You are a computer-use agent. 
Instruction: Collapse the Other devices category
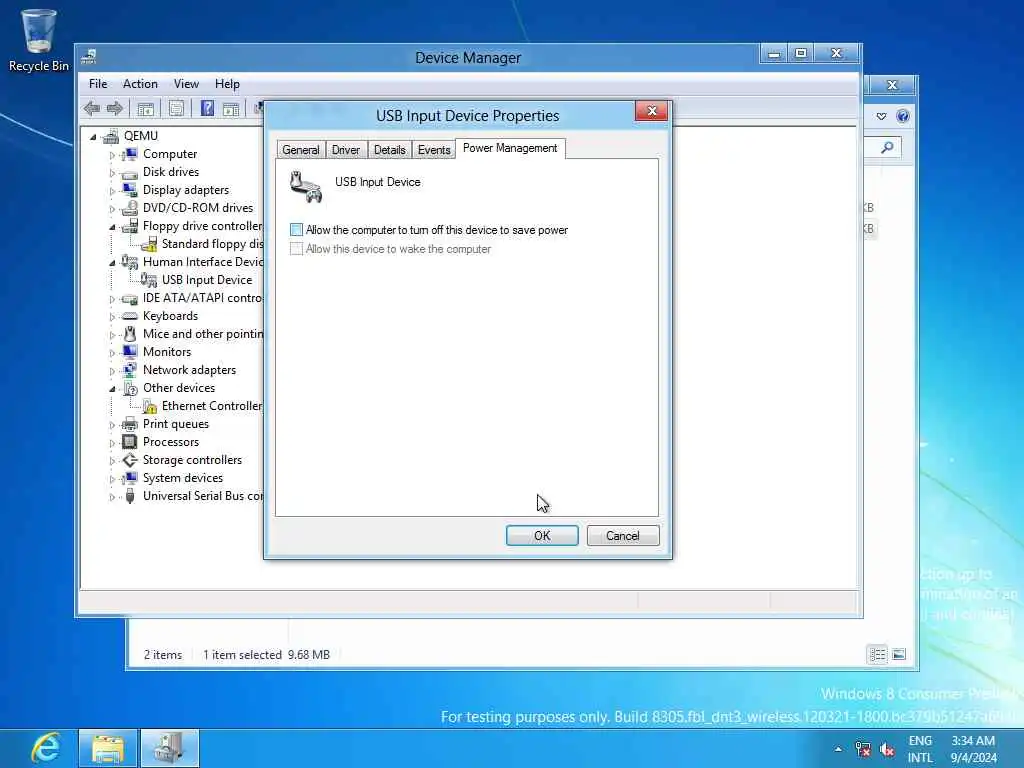112,389
